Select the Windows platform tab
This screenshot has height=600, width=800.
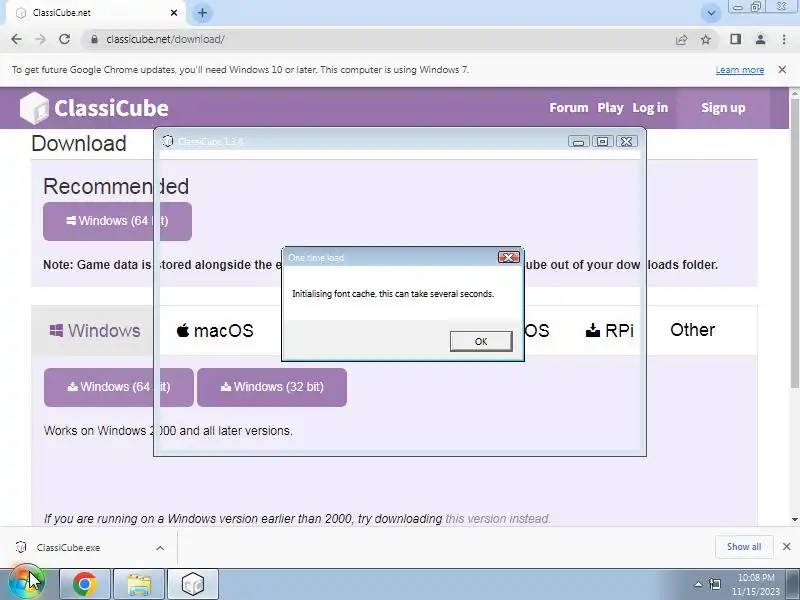click(94, 331)
